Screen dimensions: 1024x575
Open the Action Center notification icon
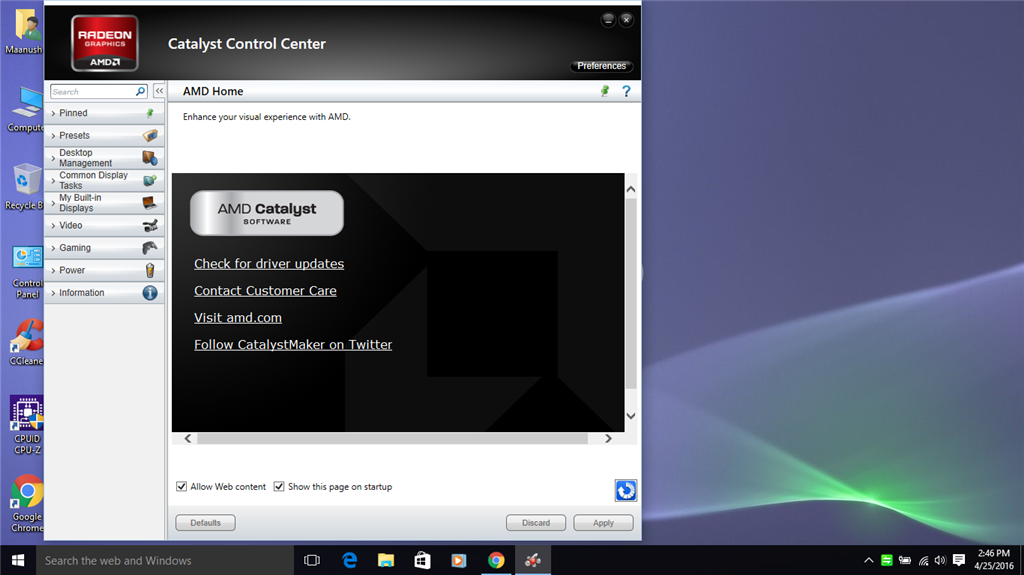pyautogui.click(x=959, y=560)
